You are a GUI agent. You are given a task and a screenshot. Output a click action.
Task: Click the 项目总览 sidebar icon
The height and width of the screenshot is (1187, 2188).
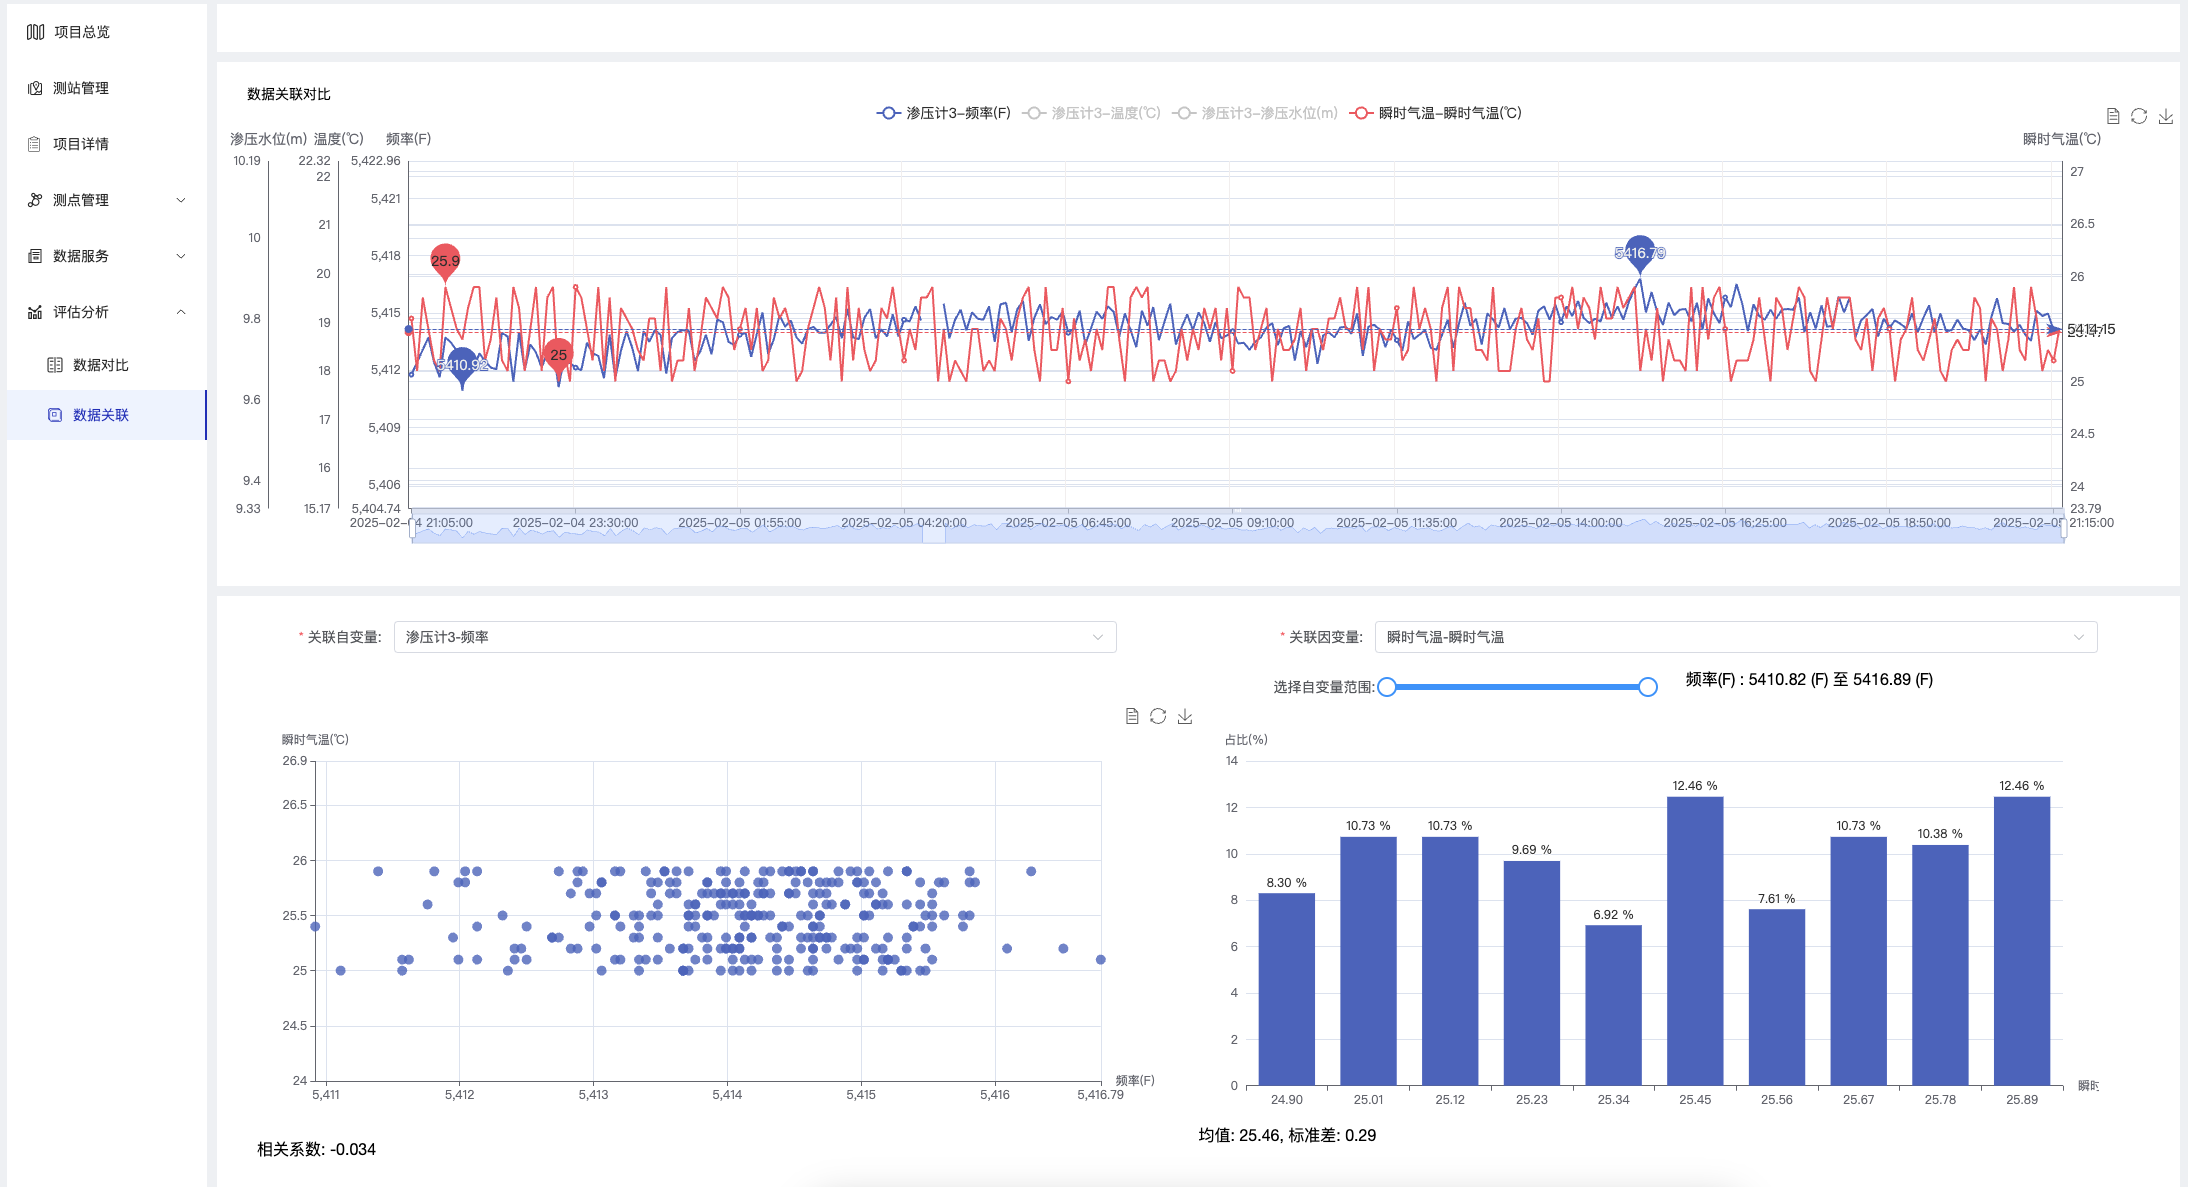point(35,32)
